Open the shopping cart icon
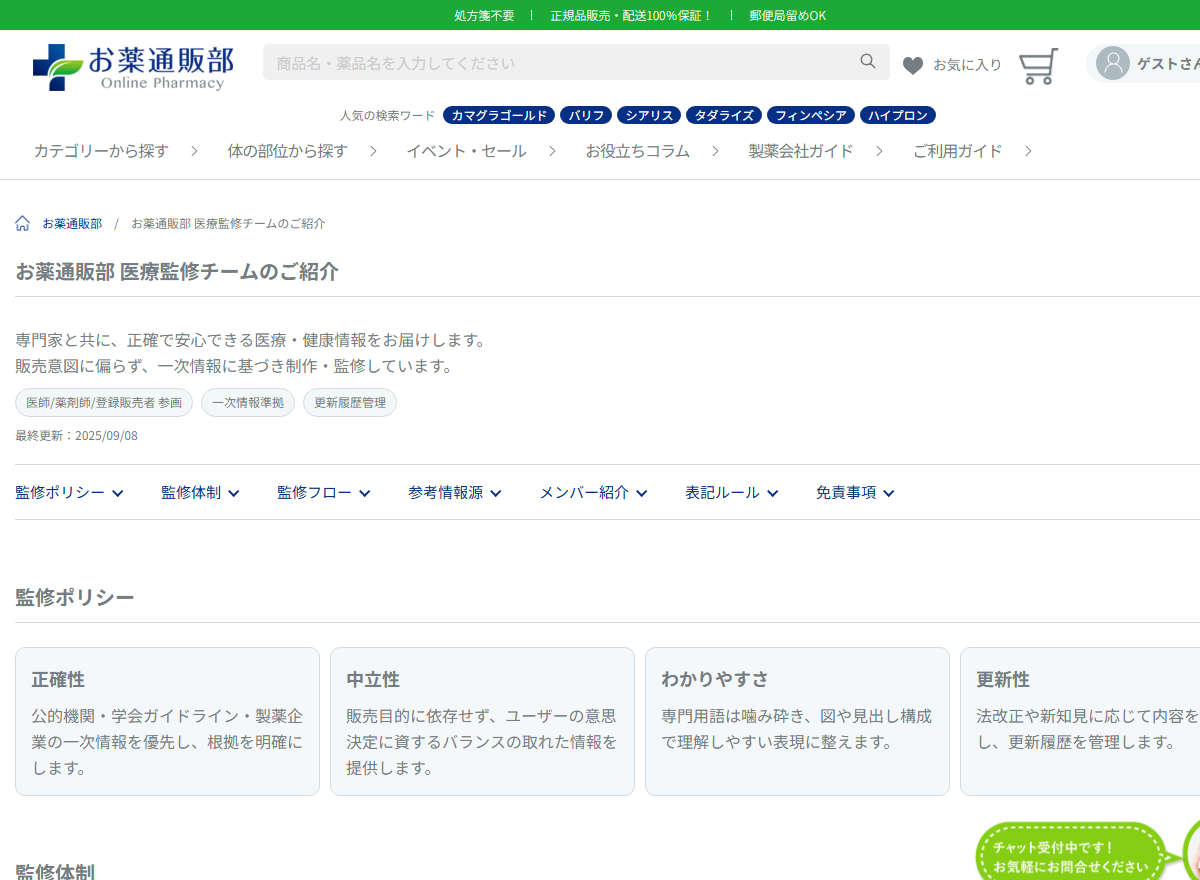 click(x=1038, y=66)
